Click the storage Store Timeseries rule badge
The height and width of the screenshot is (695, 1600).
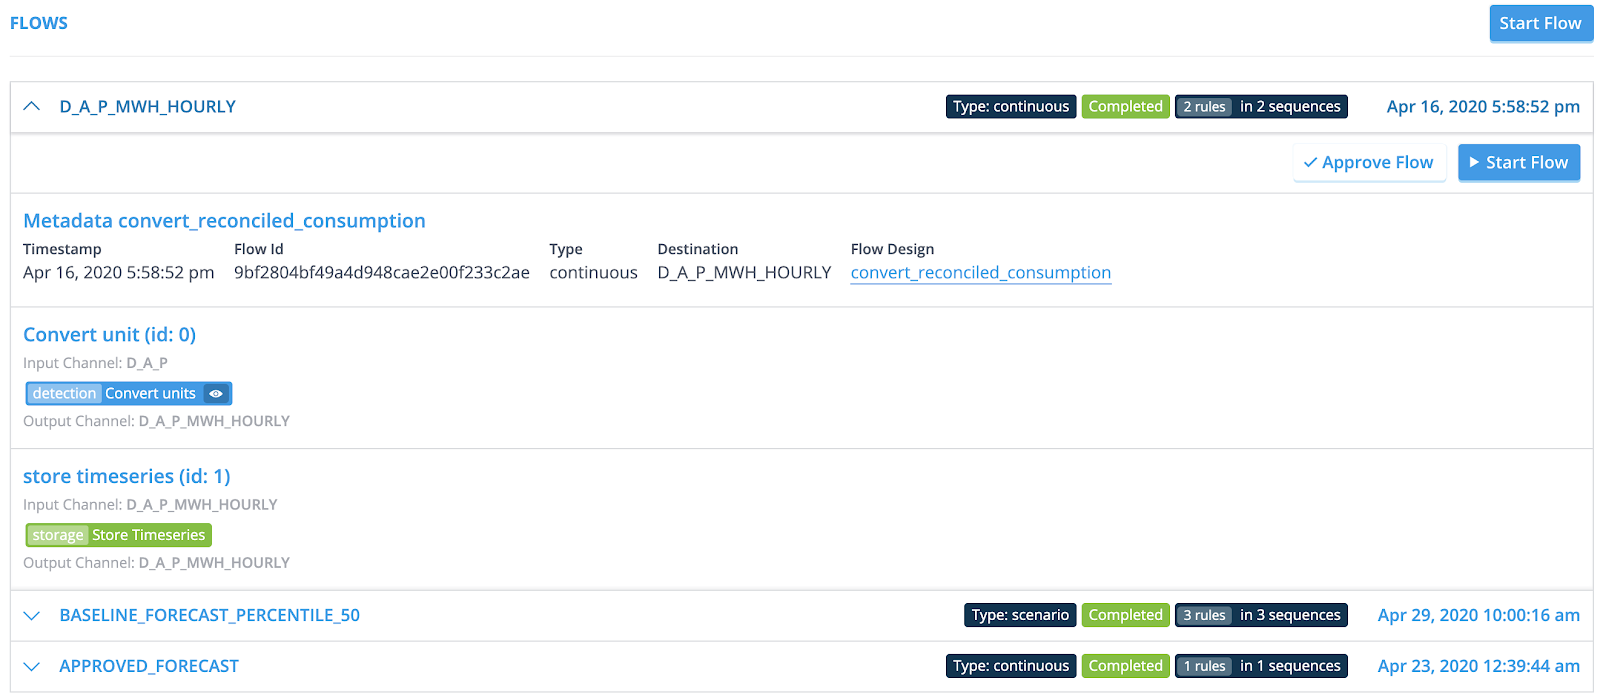point(118,535)
